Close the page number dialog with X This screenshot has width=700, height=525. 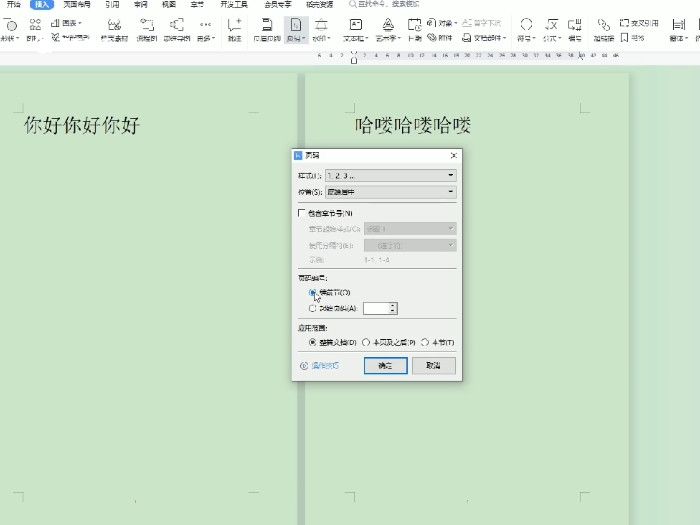[454, 155]
